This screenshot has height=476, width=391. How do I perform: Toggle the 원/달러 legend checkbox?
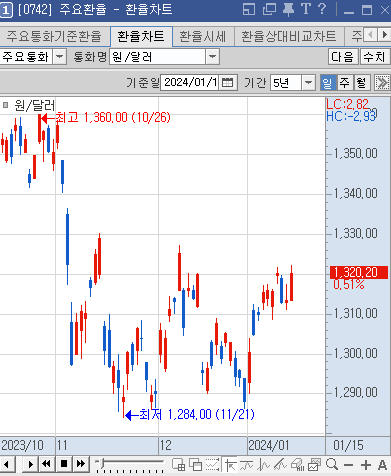click(5, 105)
